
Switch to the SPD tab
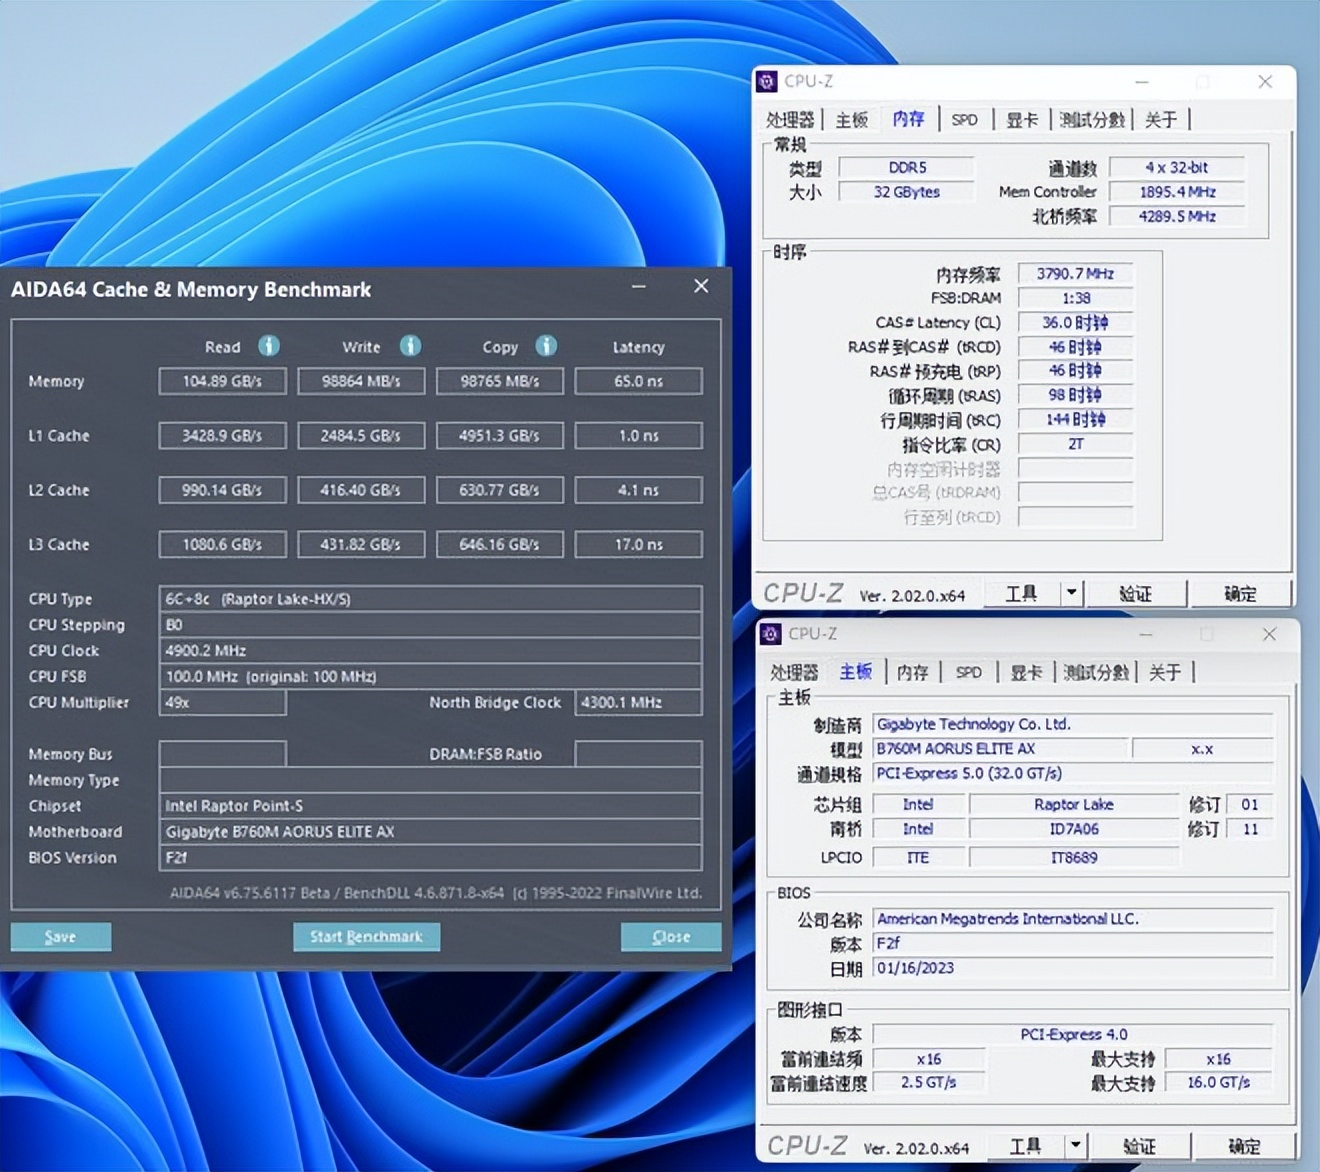click(x=964, y=119)
